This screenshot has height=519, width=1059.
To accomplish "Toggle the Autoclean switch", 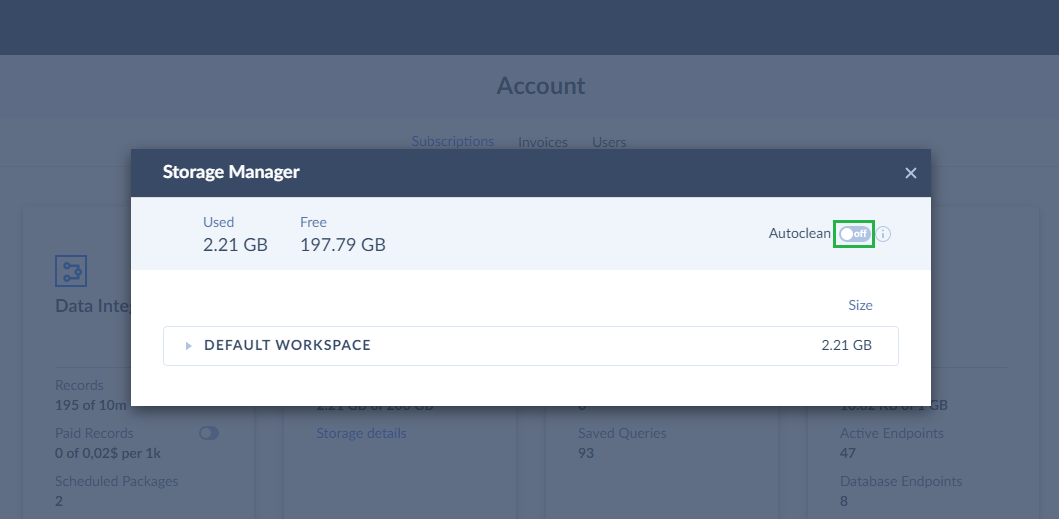I will coord(854,234).
